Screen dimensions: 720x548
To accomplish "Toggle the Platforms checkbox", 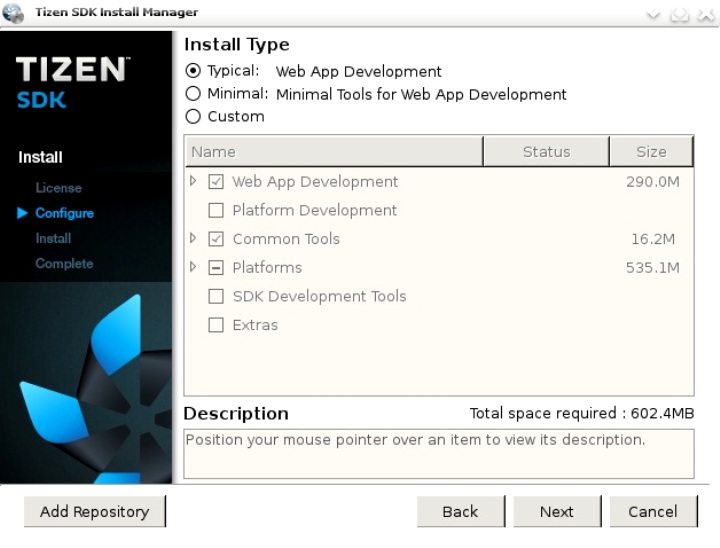I will click(216, 267).
